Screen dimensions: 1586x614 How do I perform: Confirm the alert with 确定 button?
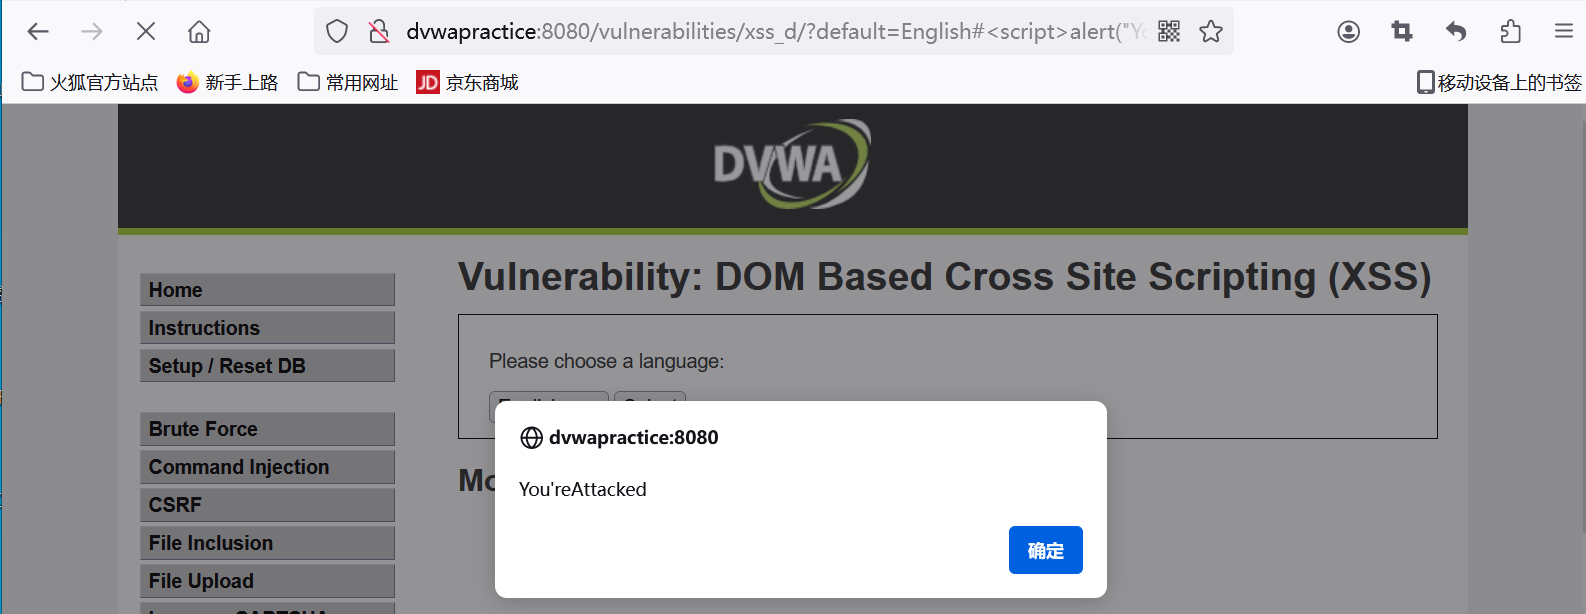click(1045, 550)
